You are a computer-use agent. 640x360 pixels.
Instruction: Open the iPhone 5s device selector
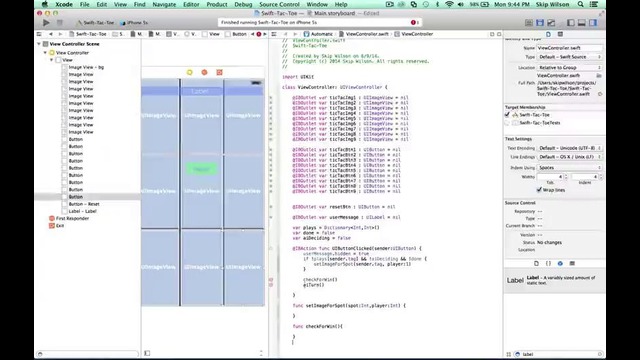(x=134, y=23)
